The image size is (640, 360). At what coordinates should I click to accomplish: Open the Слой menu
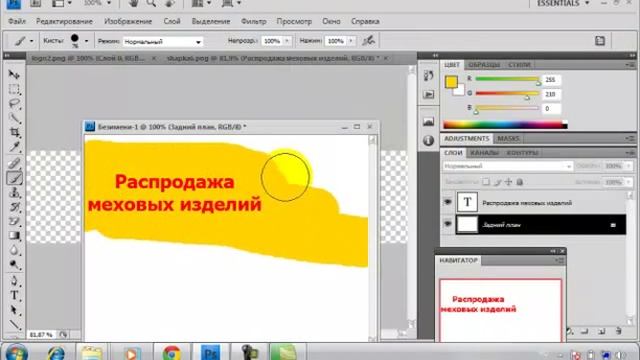(172, 21)
